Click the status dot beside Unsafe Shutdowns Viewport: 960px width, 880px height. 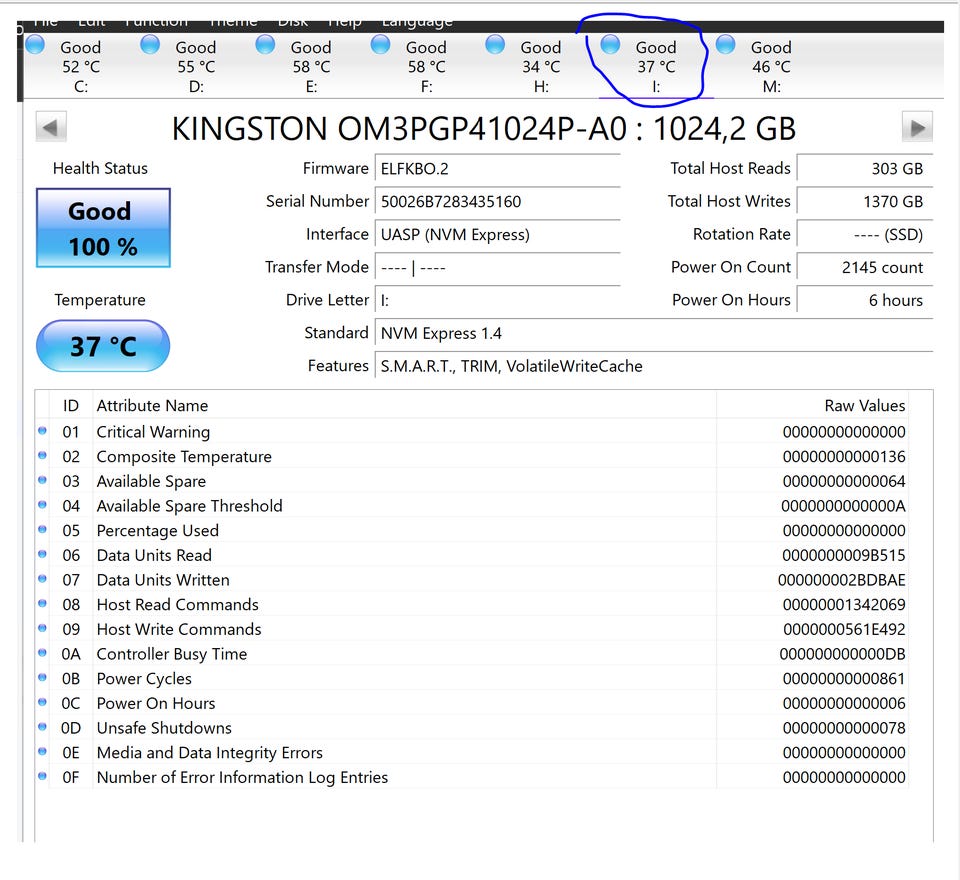point(42,726)
